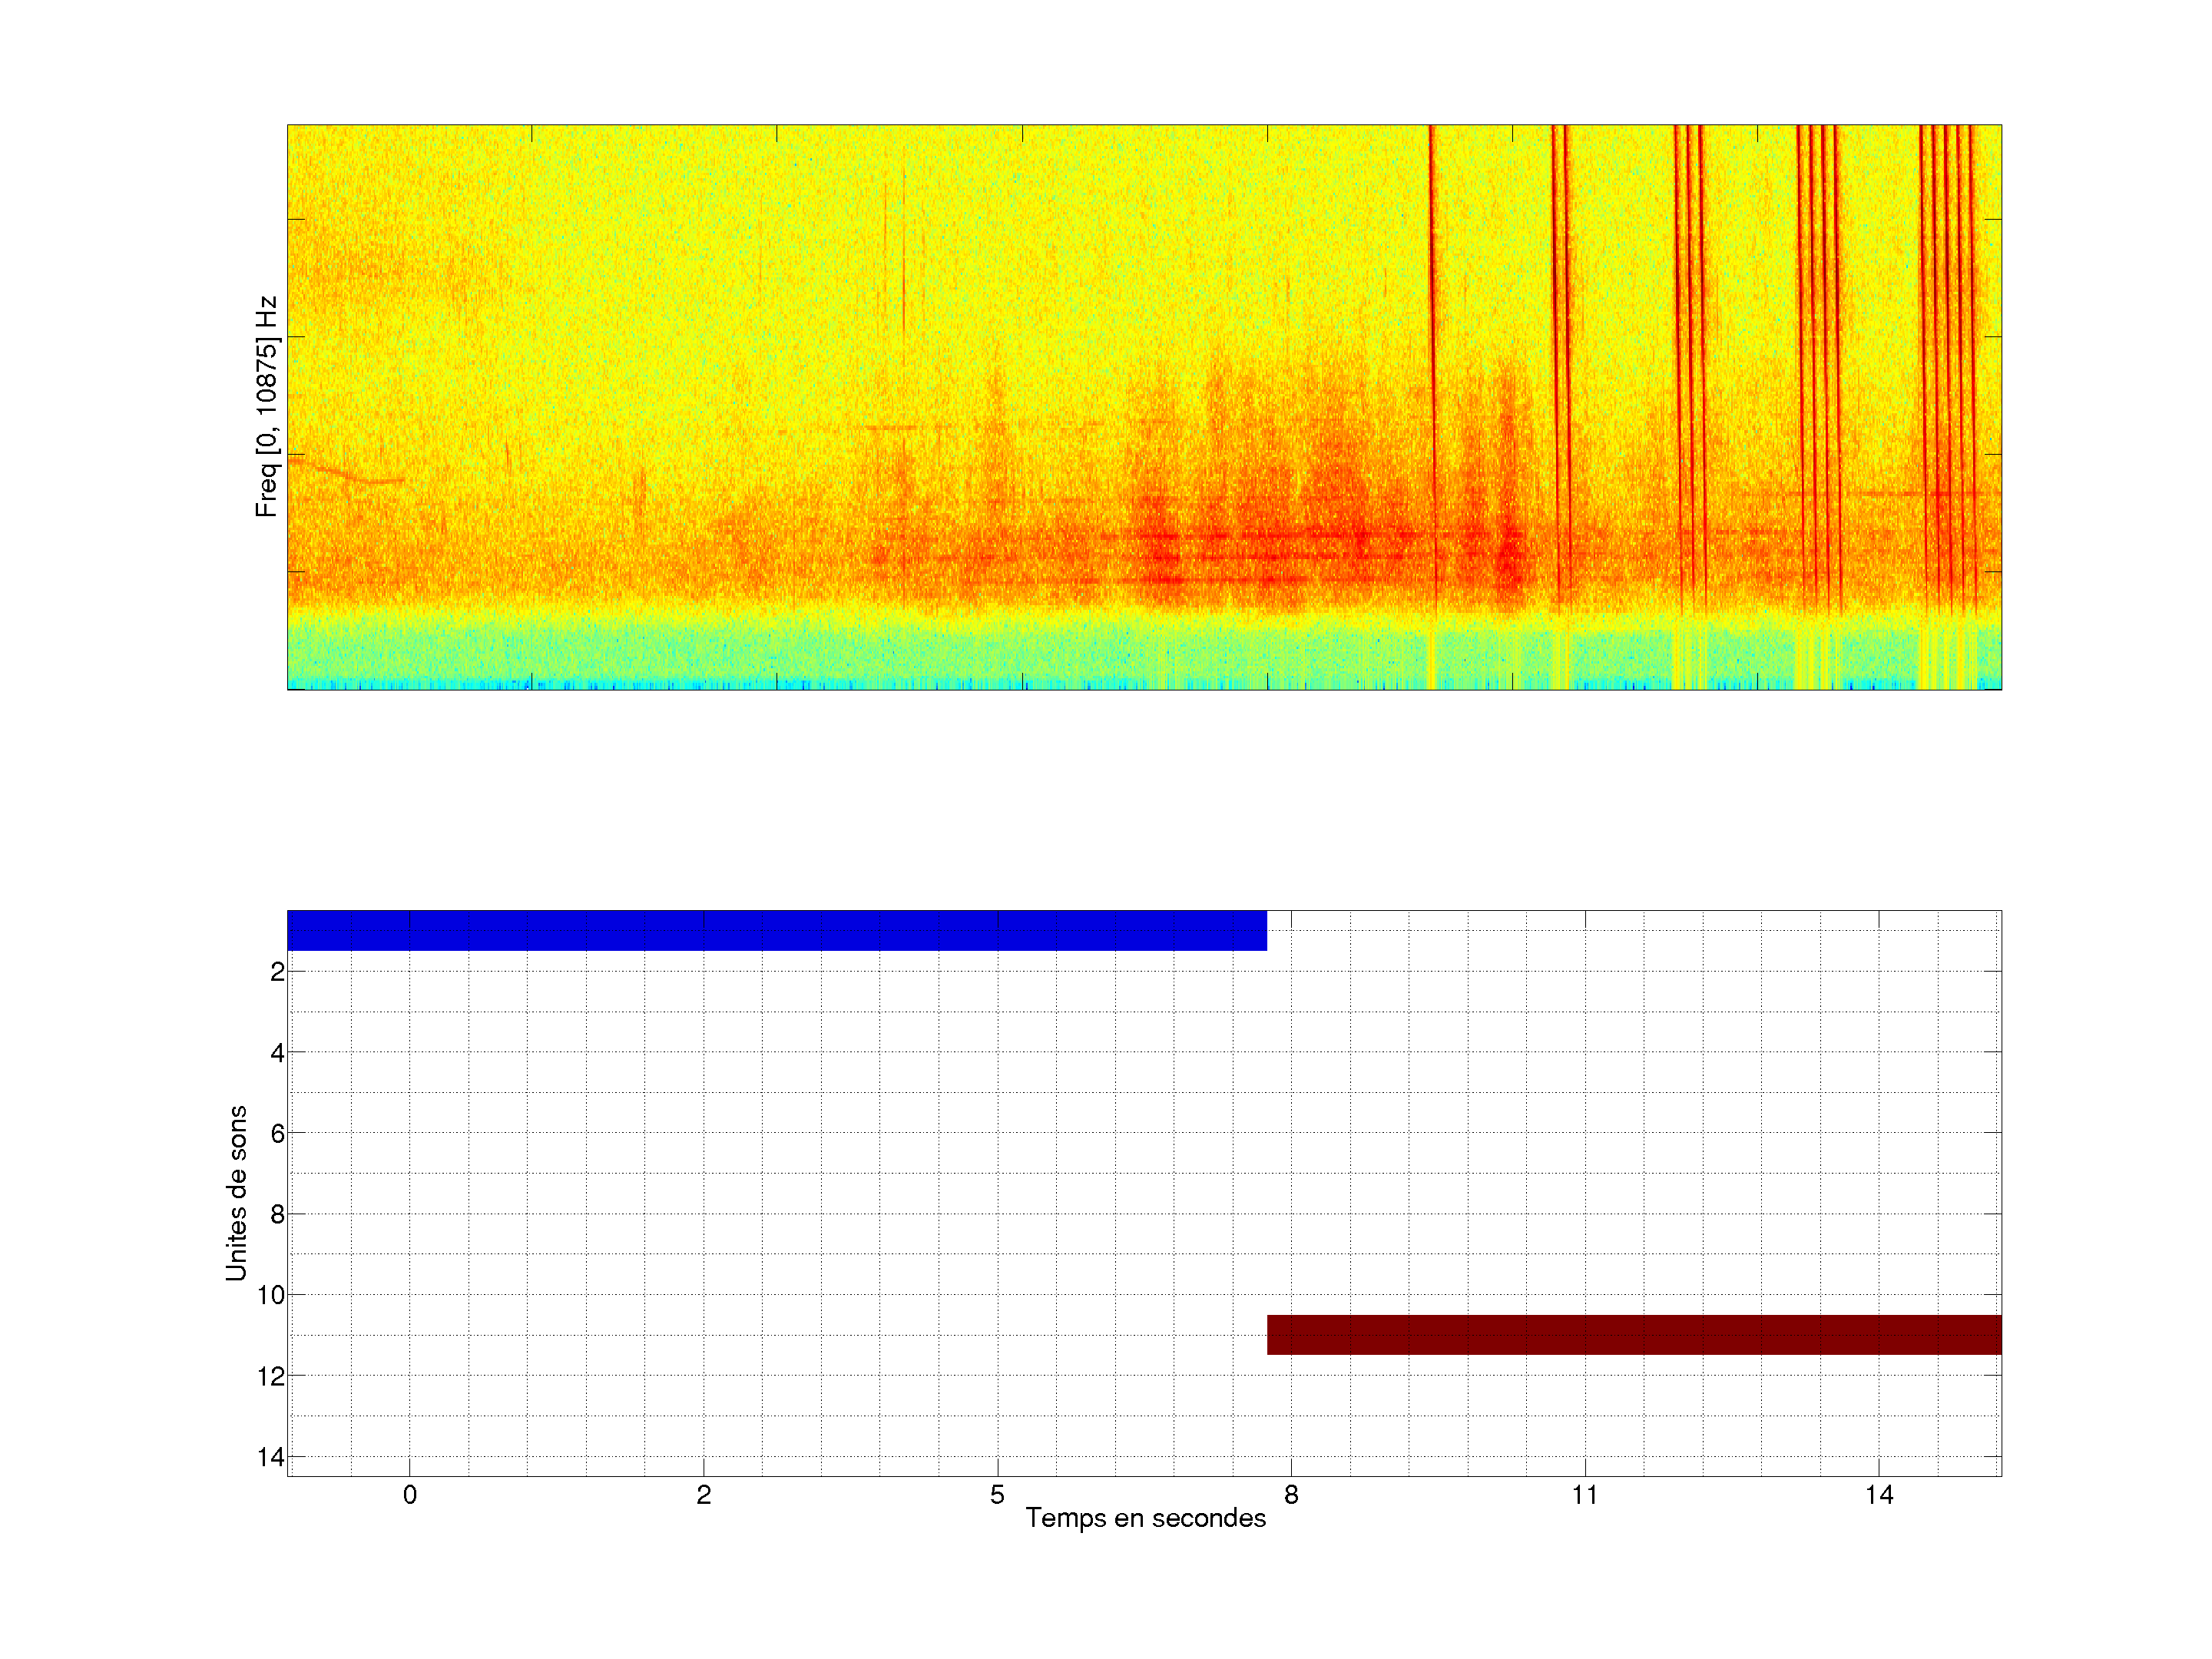Click the 'Unites de sons' y-axis label
2212x1659 pixels.
(236, 1193)
